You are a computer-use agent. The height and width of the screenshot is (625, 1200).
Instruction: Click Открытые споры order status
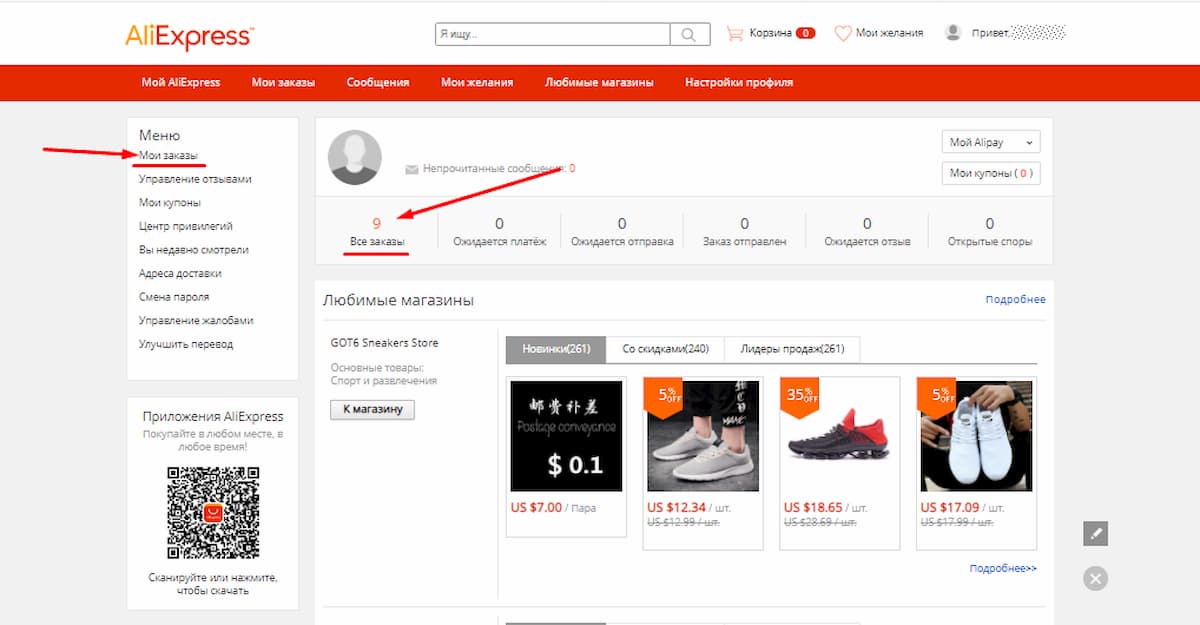point(990,231)
